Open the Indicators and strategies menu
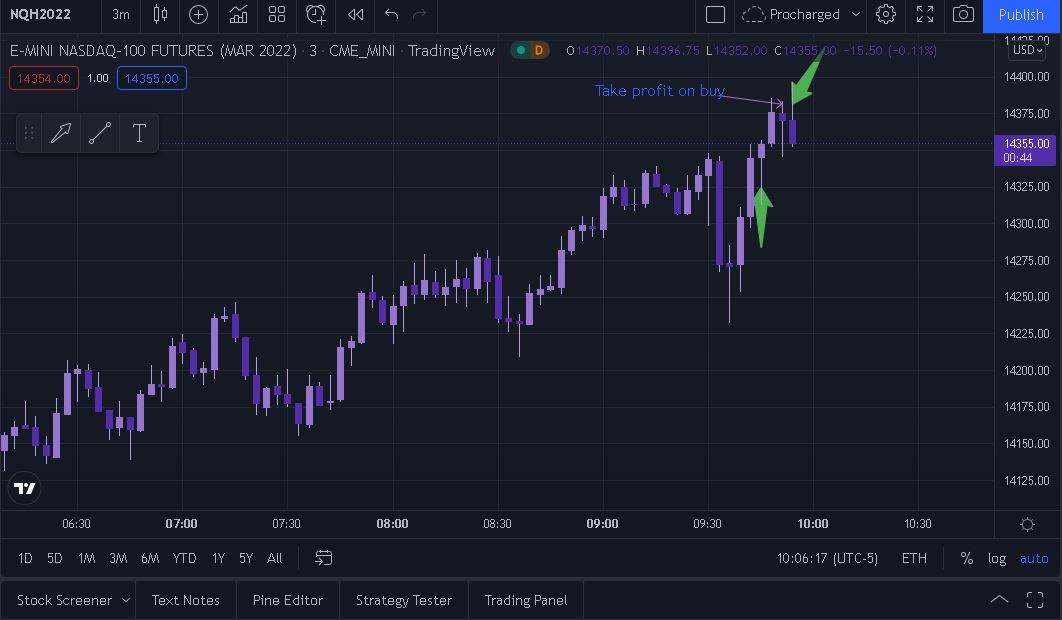Image resolution: width=1062 pixels, height=620 pixels. pos(238,14)
